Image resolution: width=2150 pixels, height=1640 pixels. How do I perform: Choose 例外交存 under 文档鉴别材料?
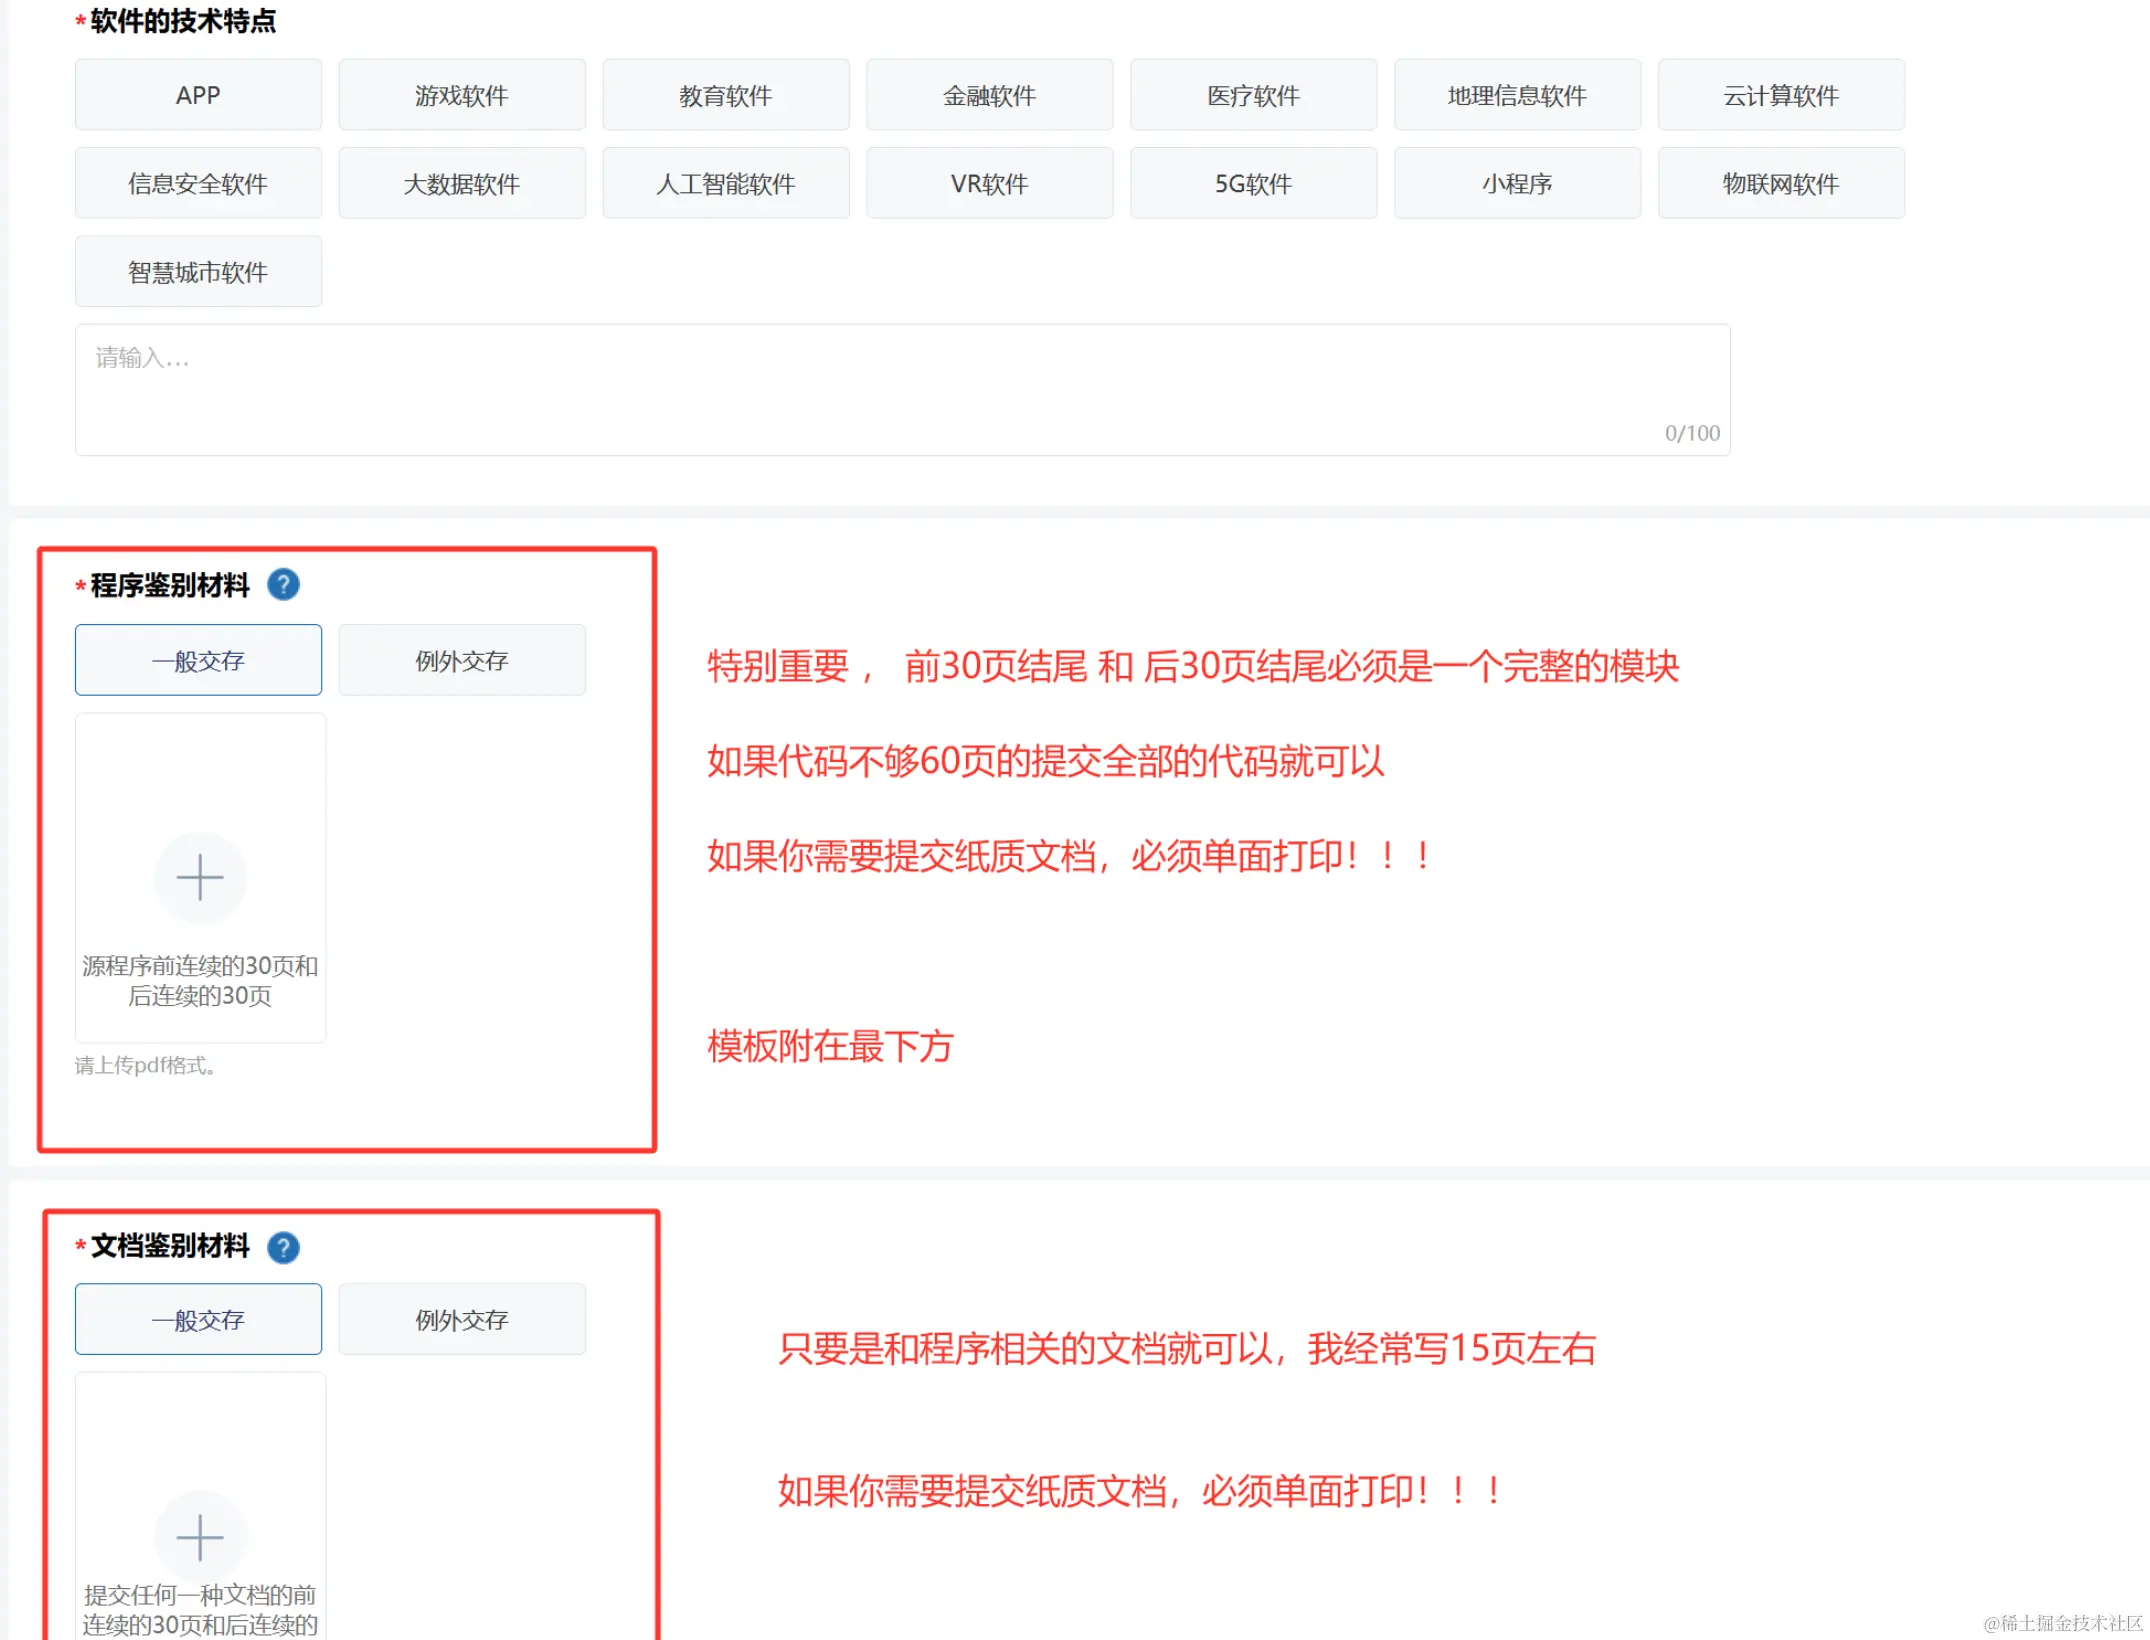(461, 1319)
